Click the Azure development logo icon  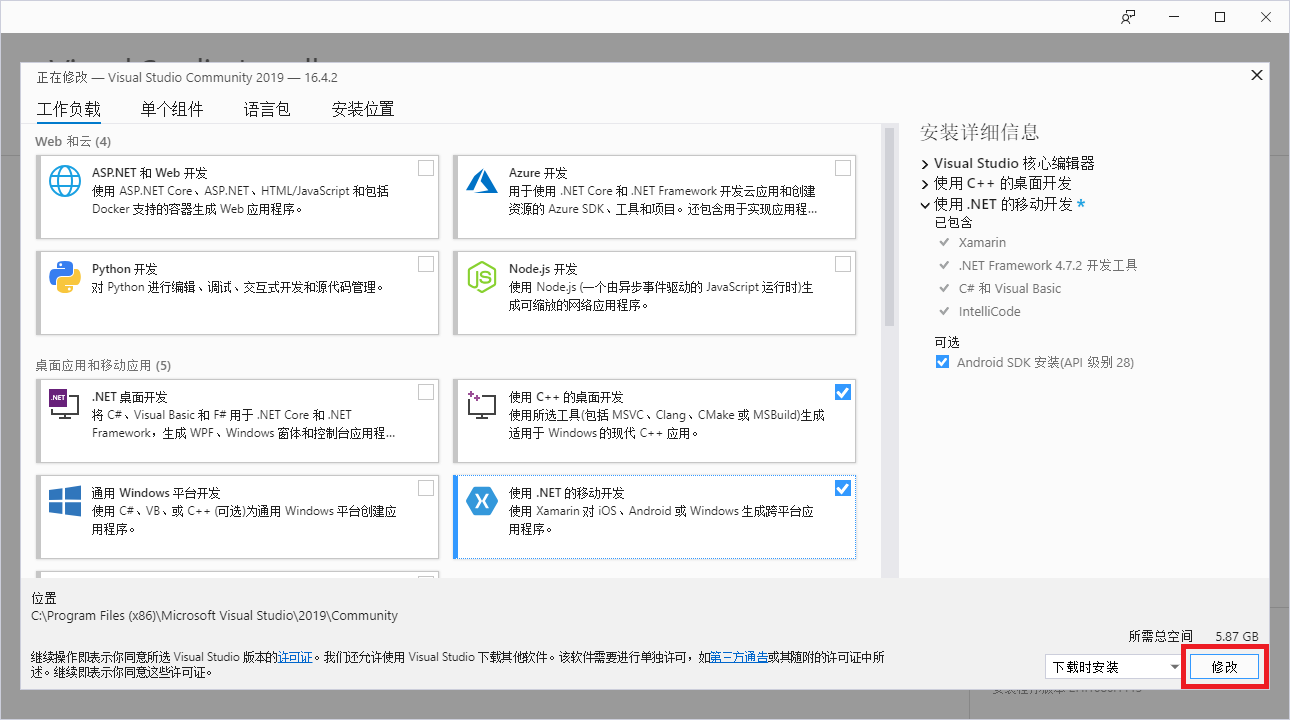[x=482, y=181]
